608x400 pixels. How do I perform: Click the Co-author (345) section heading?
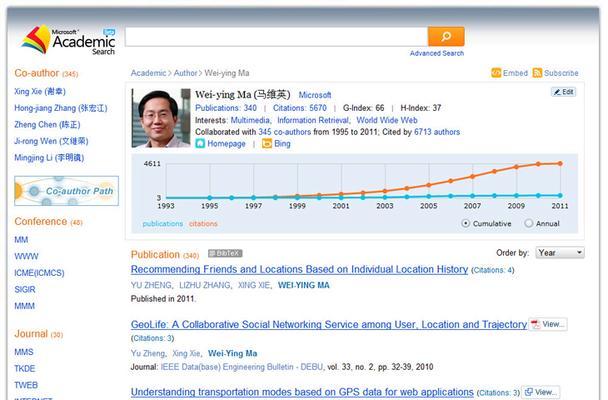[x=46, y=73]
